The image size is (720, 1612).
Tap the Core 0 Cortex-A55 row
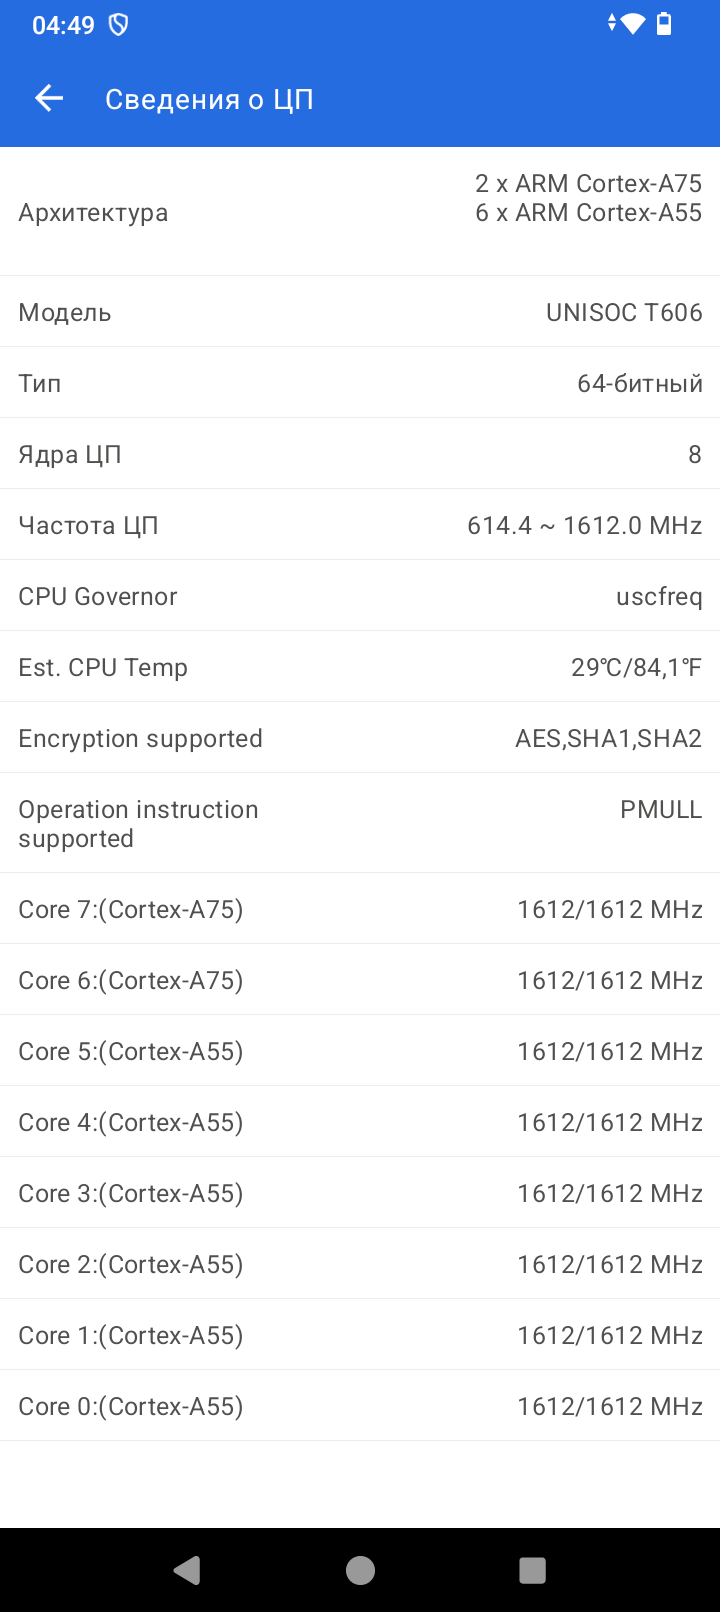pyautogui.click(x=360, y=1406)
